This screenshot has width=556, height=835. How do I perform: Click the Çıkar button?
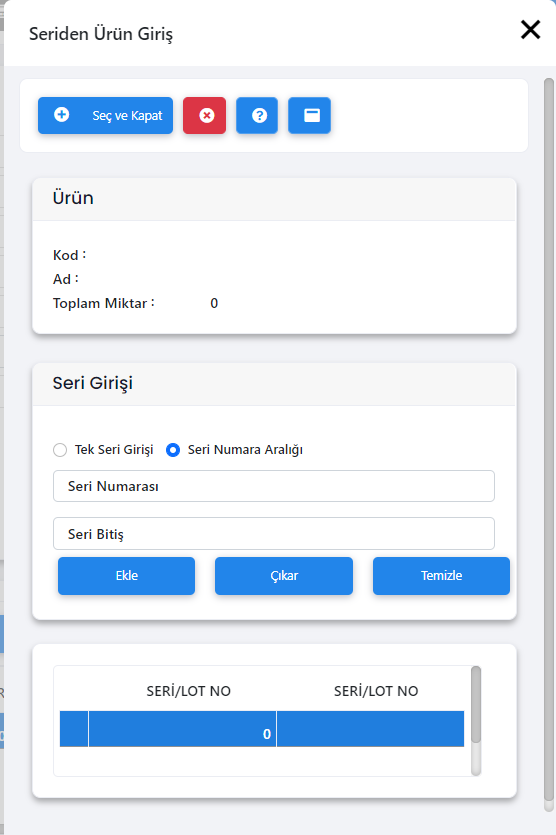284,576
